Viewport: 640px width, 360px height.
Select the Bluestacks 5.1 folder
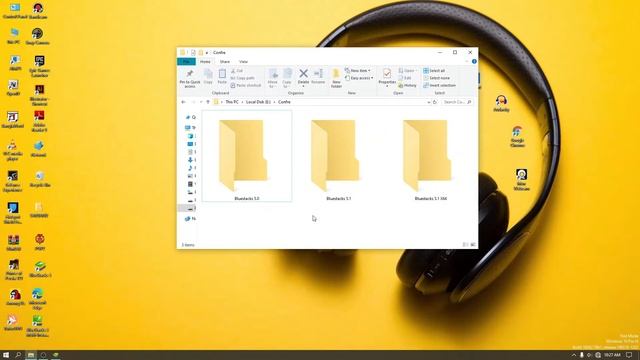coord(338,159)
